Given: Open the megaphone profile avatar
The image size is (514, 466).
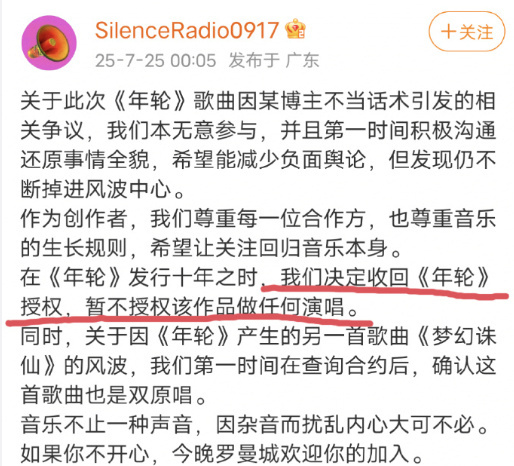Looking at the screenshot, I should click(49, 43).
